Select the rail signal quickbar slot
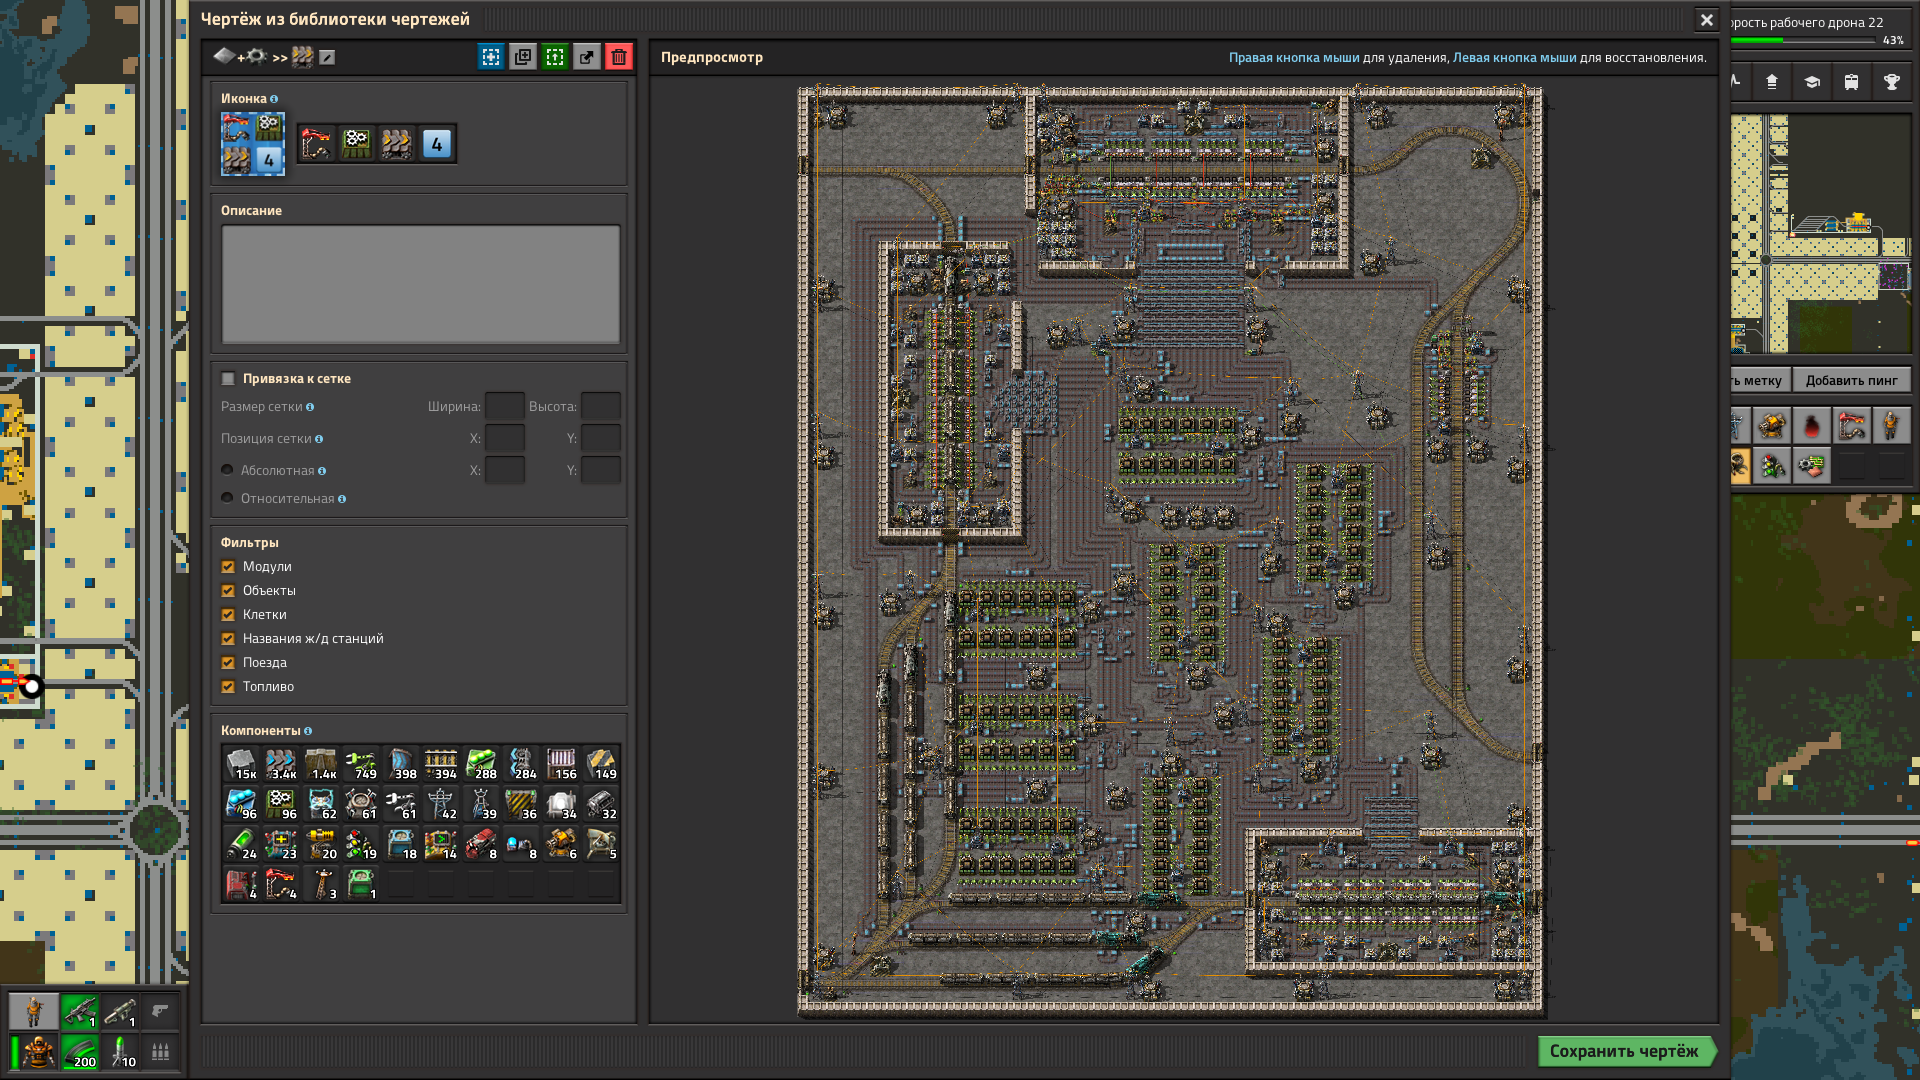Screen dimensions: 1920x1080 tap(1772, 466)
